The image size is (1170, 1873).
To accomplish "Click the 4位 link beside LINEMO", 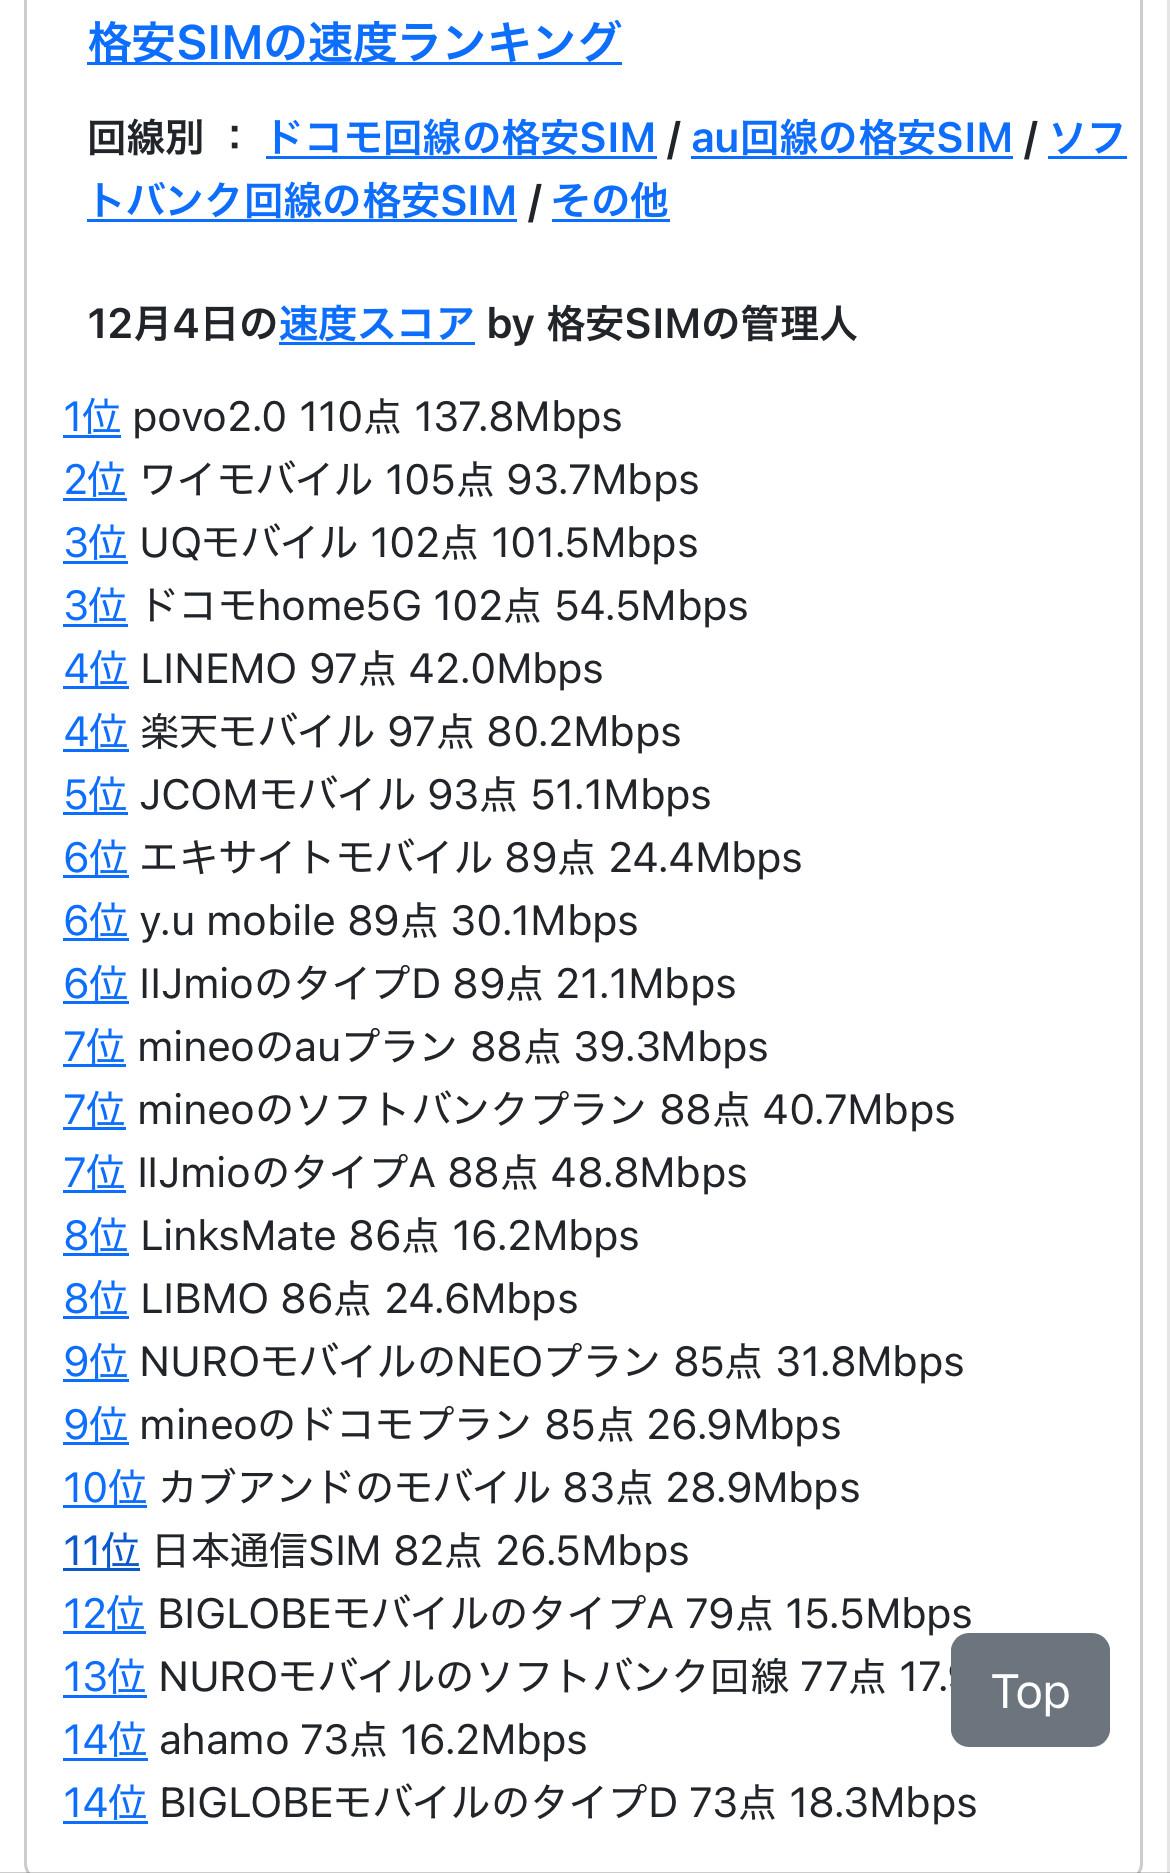I will click(95, 669).
